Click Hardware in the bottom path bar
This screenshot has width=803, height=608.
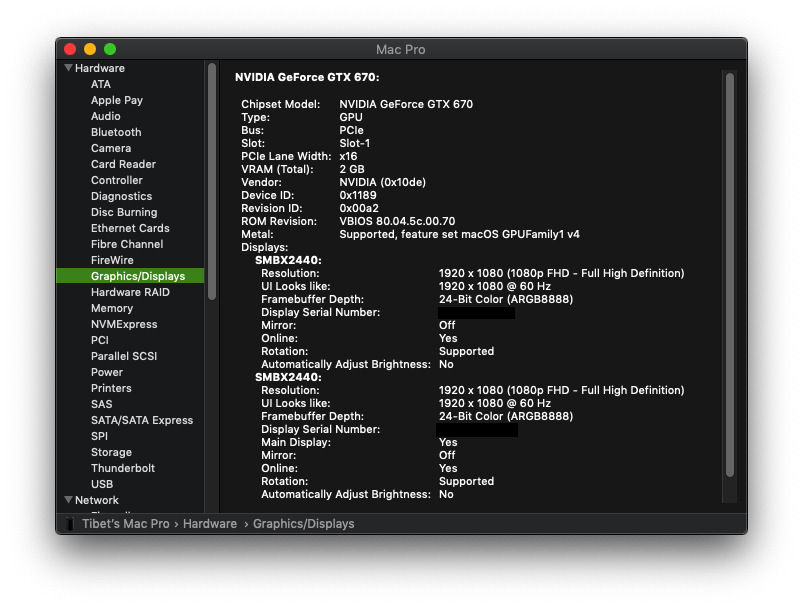coord(210,523)
